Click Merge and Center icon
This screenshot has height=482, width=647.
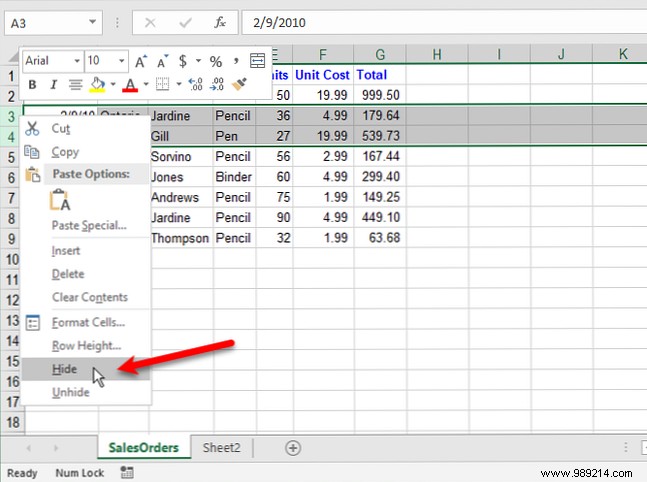point(257,61)
